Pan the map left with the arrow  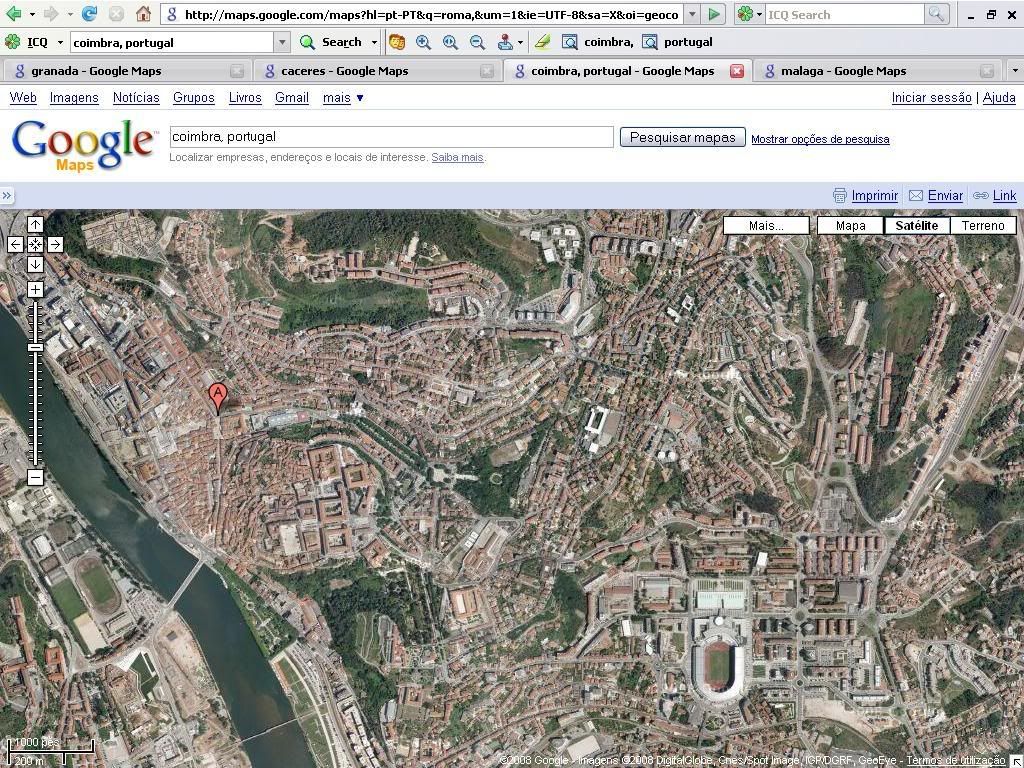tap(15, 244)
